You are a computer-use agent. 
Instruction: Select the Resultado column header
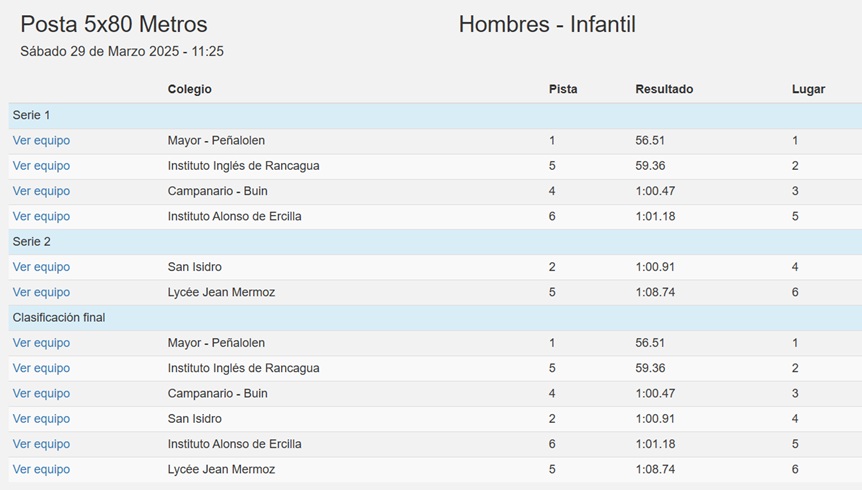click(x=664, y=89)
